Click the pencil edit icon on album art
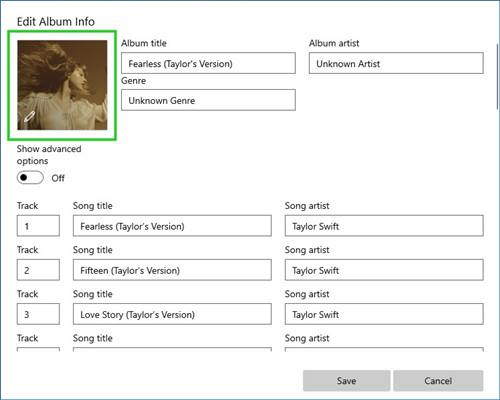Viewport: 500px width, 400px height. point(29,116)
